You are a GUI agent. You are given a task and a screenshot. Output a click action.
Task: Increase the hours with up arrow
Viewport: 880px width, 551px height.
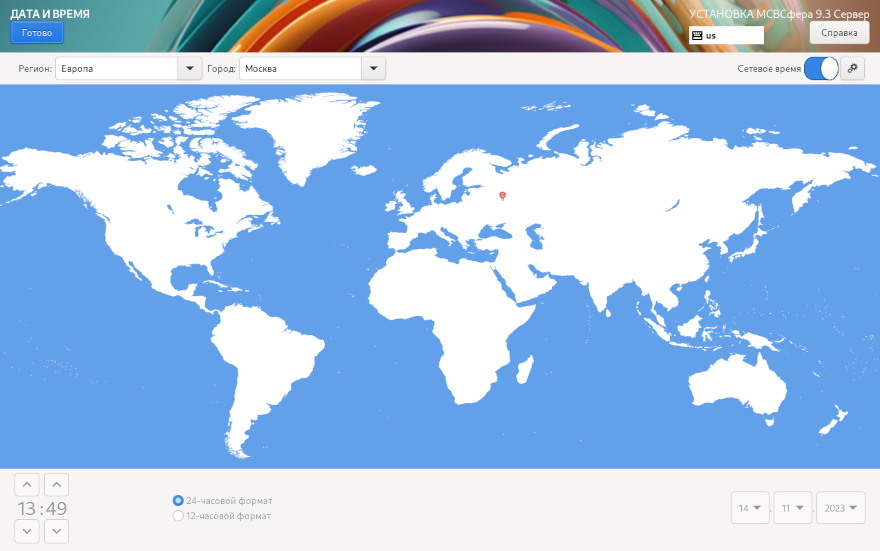27,485
